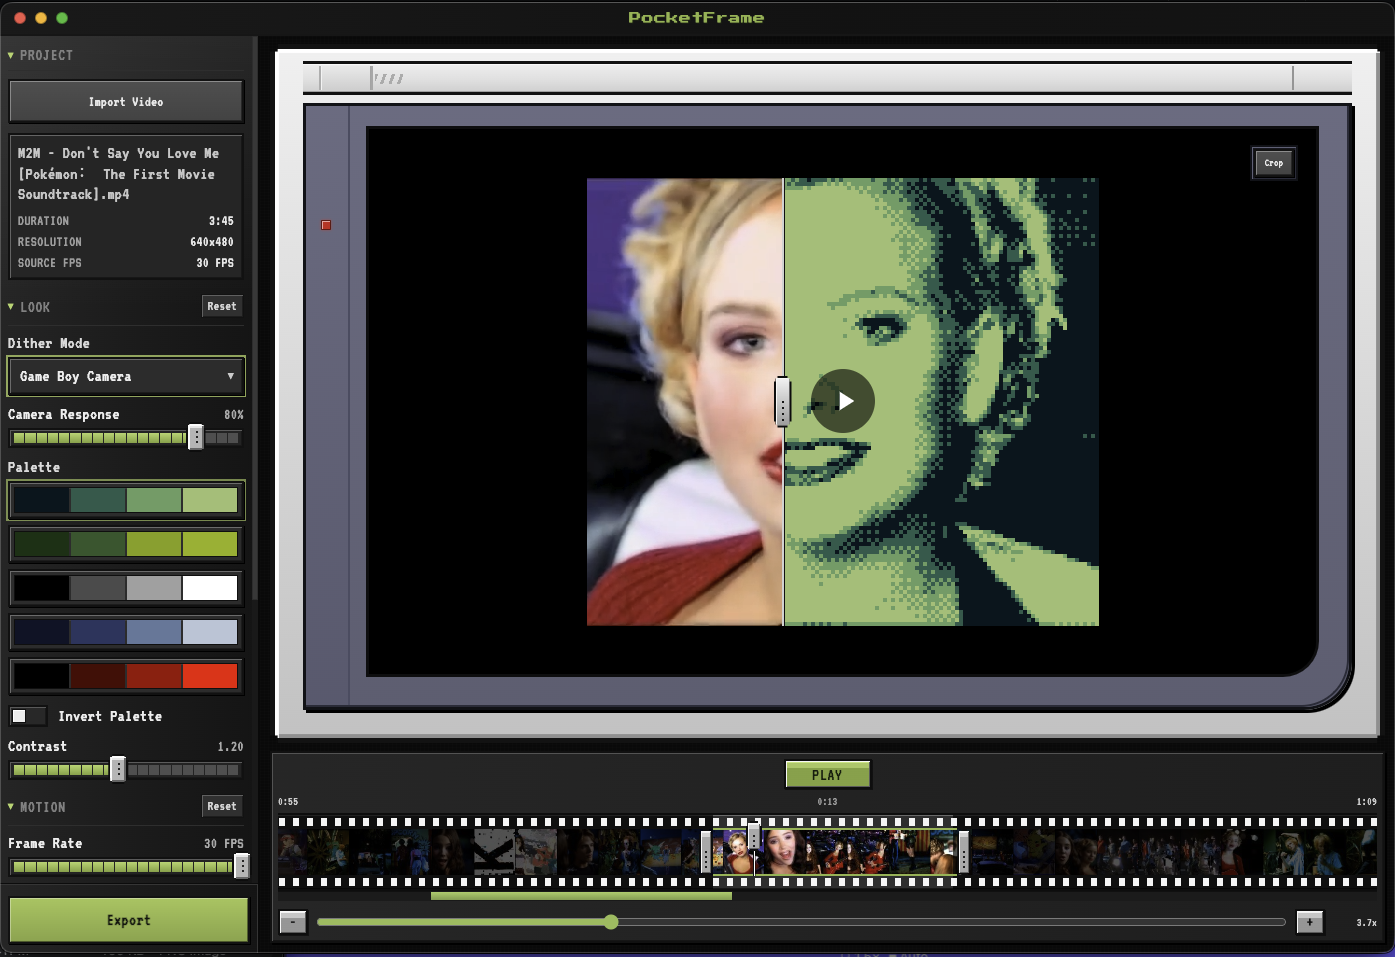
Task: Click the green PLAY button above timeline
Action: pyautogui.click(x=827, y=775)
